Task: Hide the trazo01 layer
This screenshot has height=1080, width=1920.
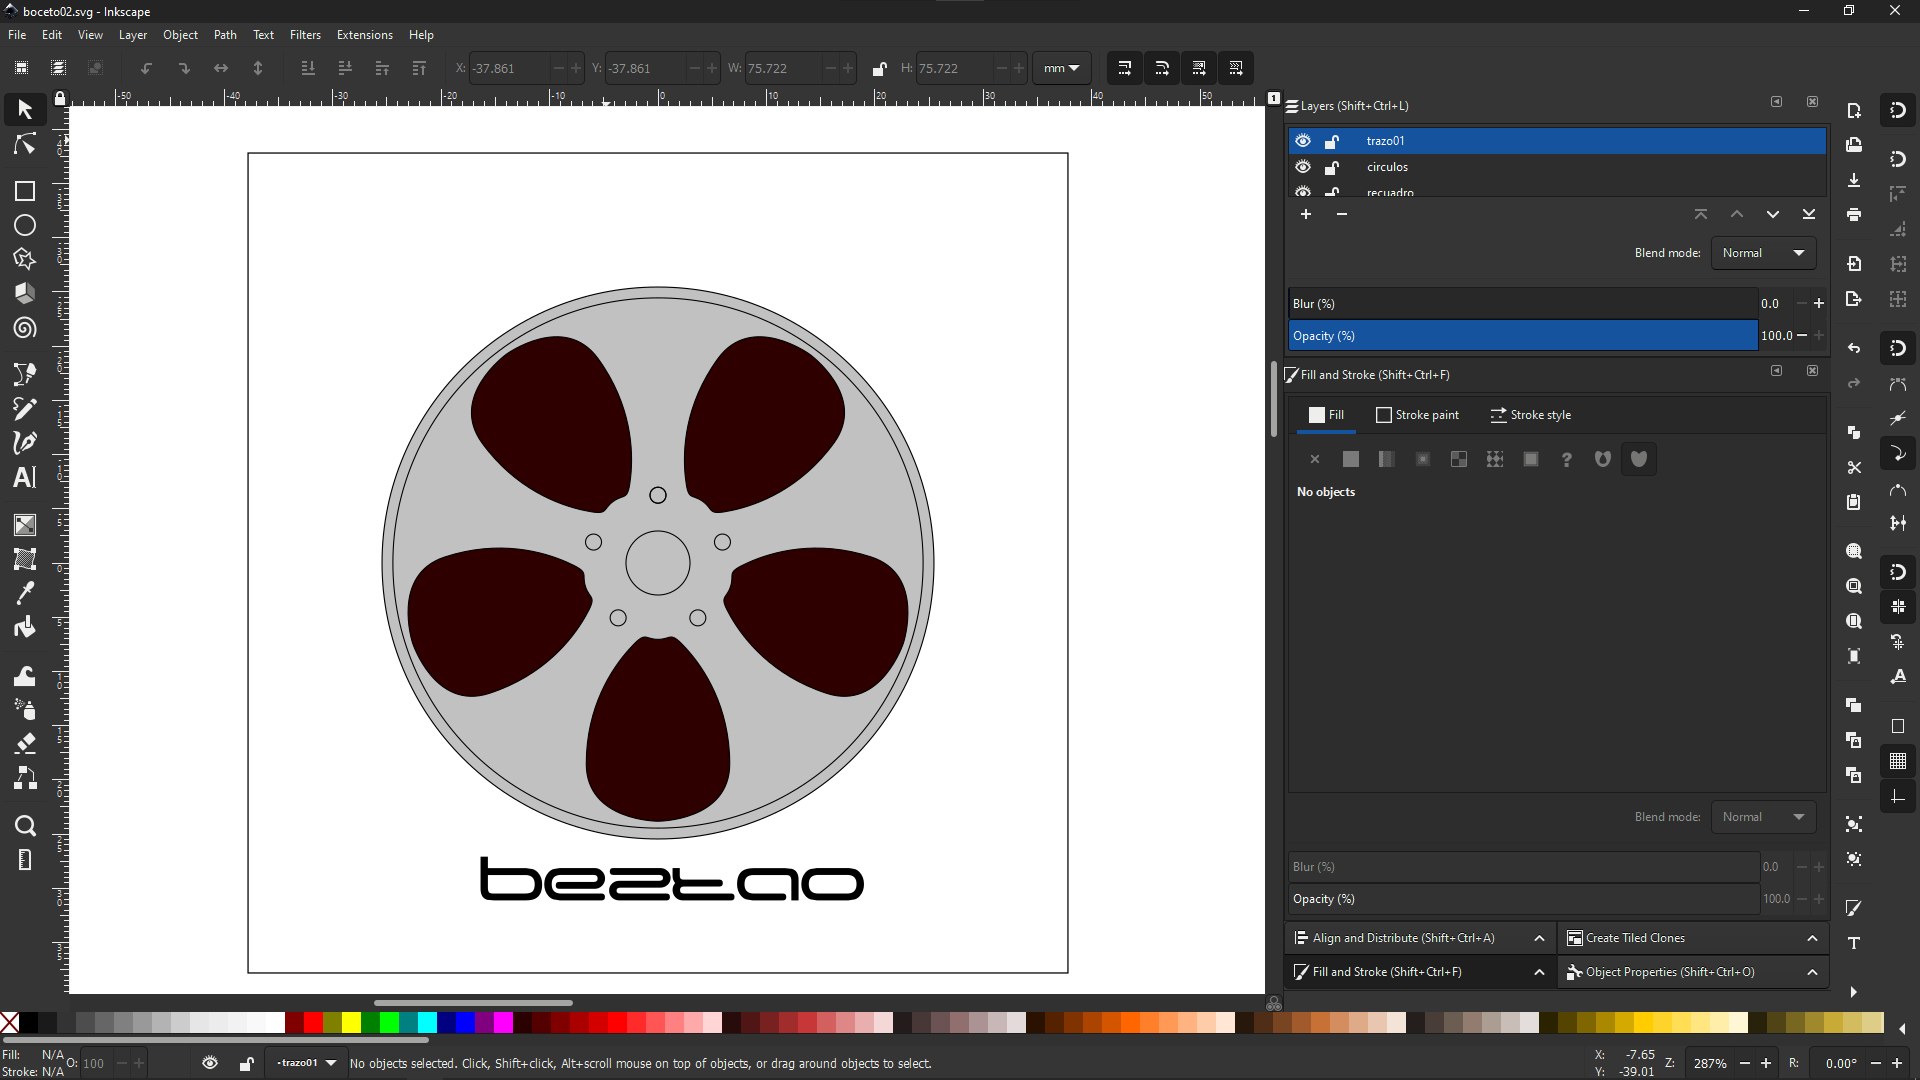Action: (1303, 141)
